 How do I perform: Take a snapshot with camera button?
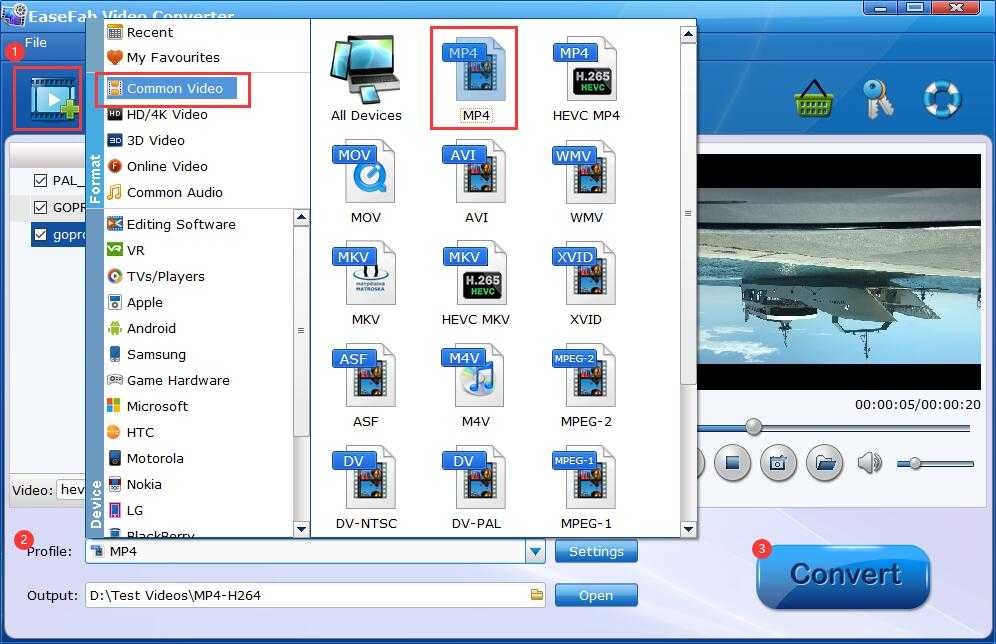tap(778, 463)
